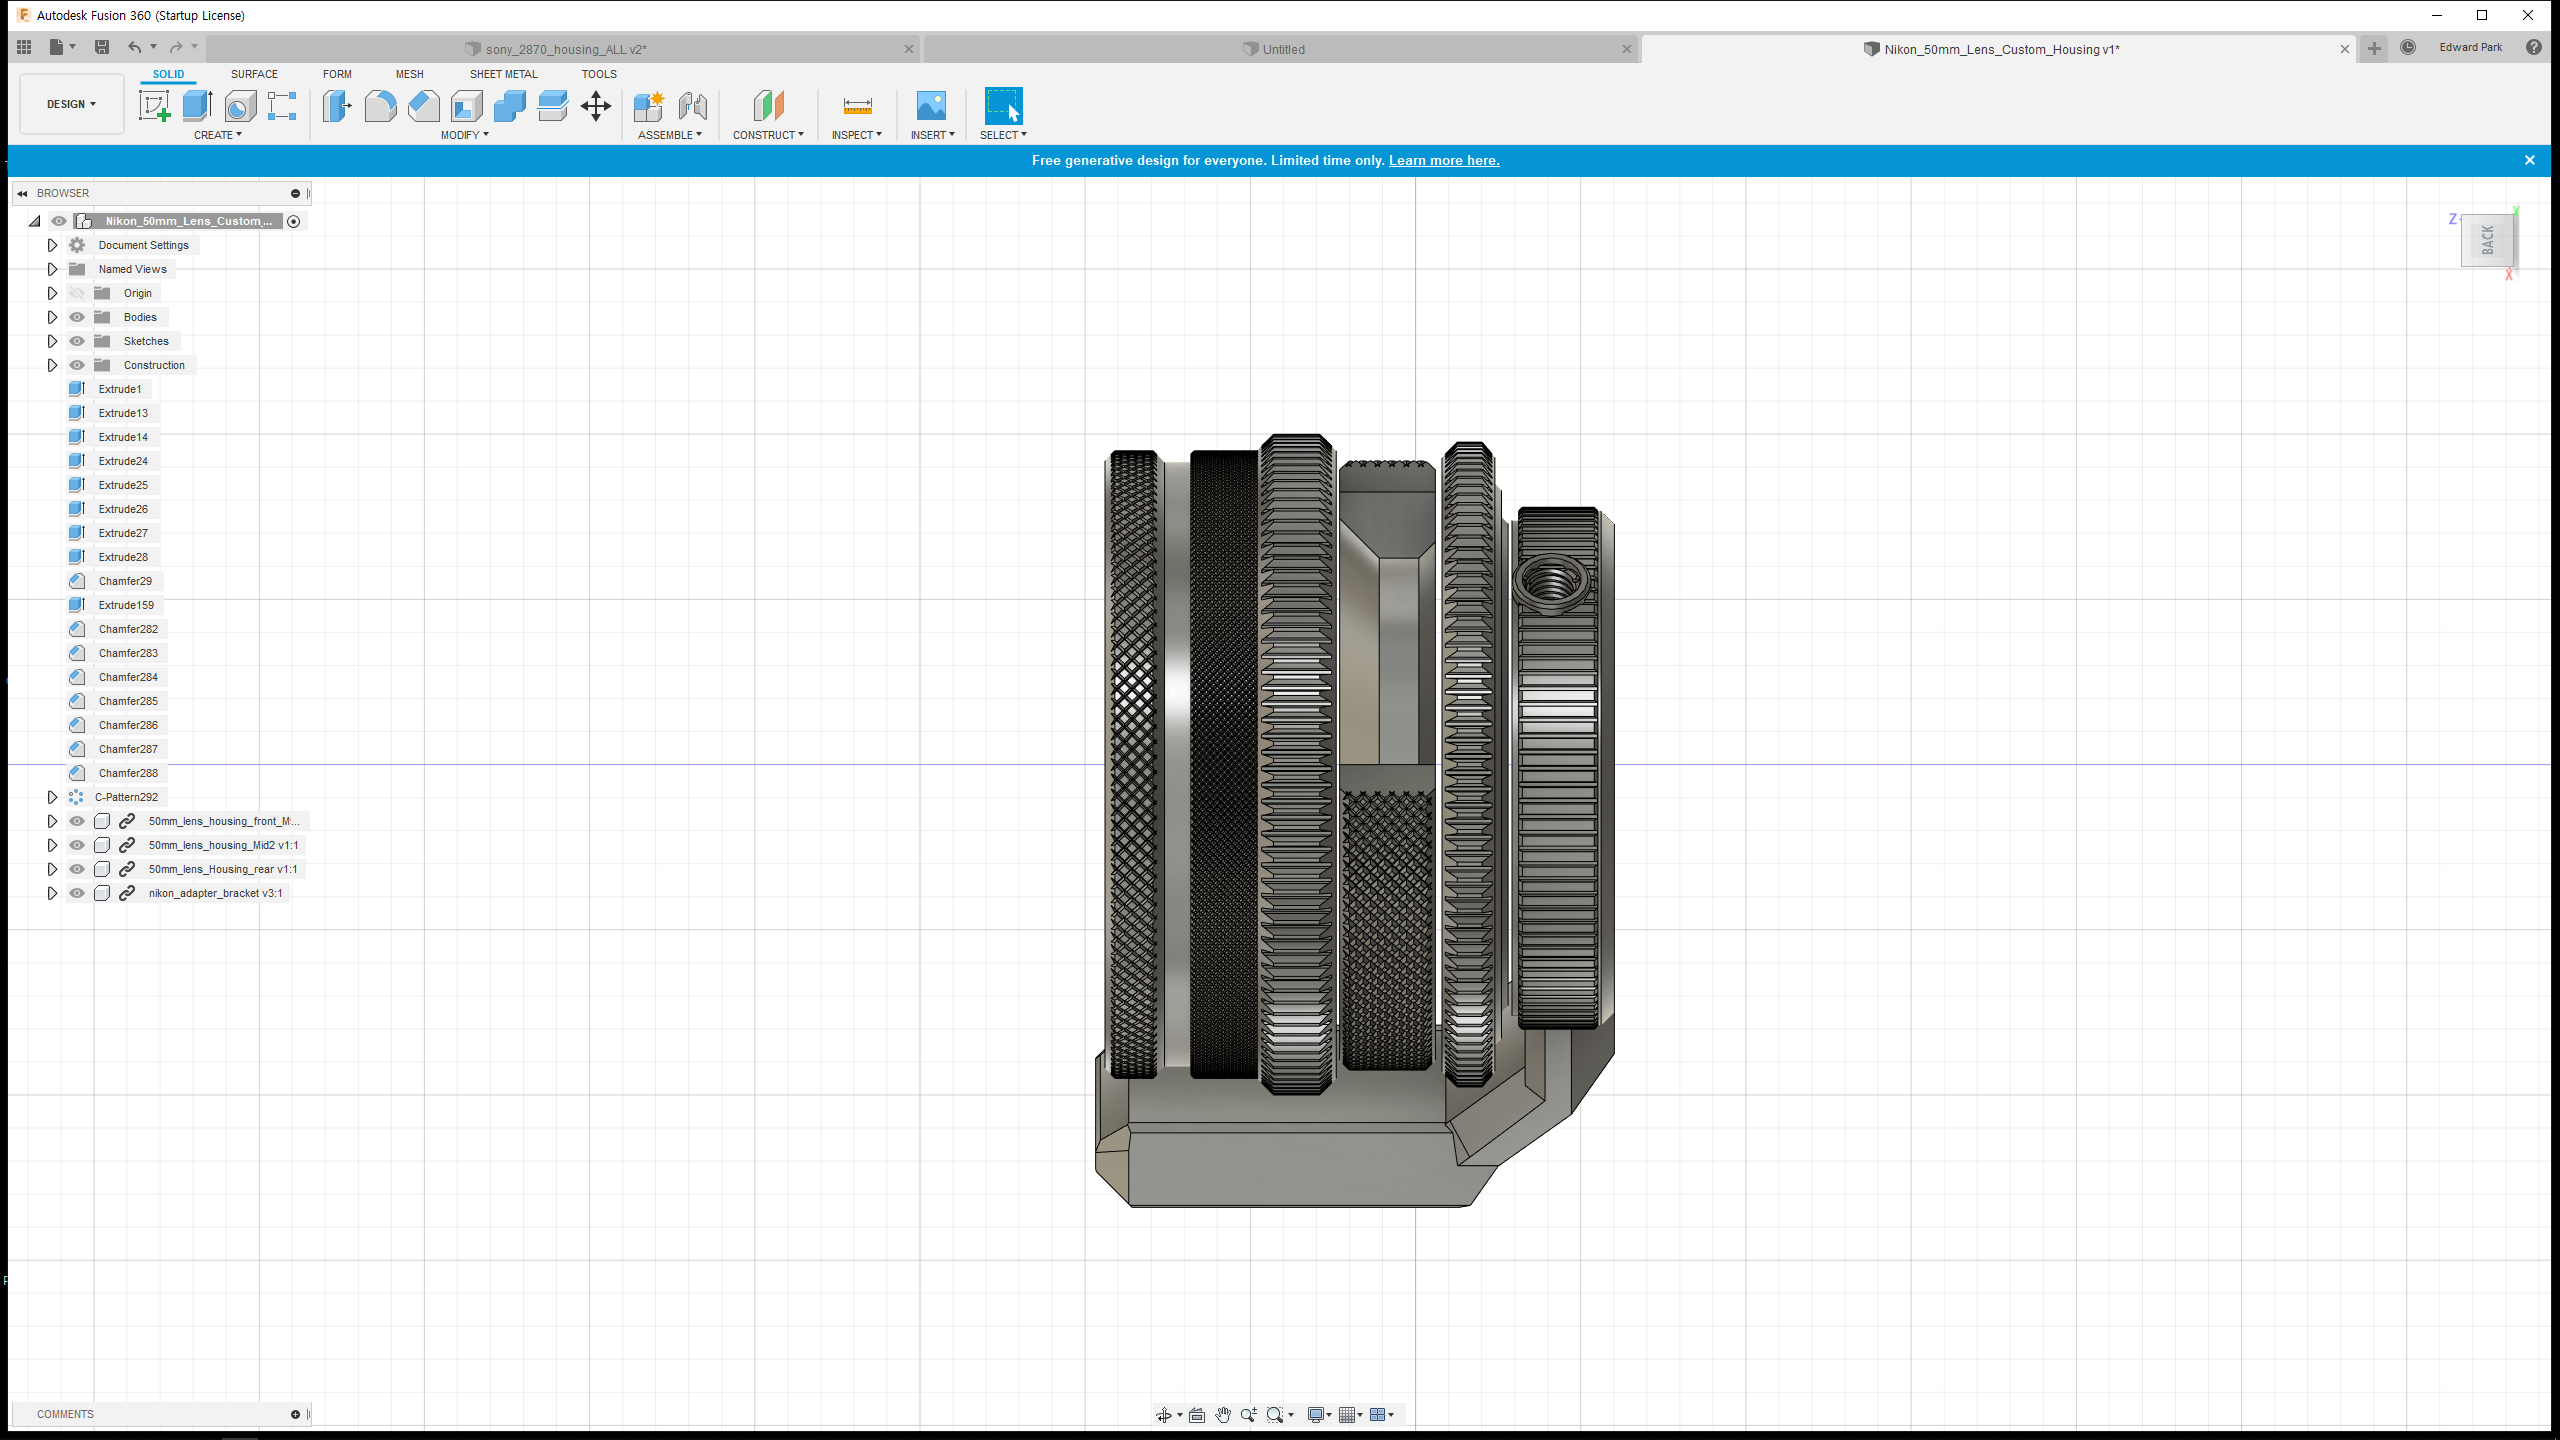Click the Insert image icon

coord(931,106)
